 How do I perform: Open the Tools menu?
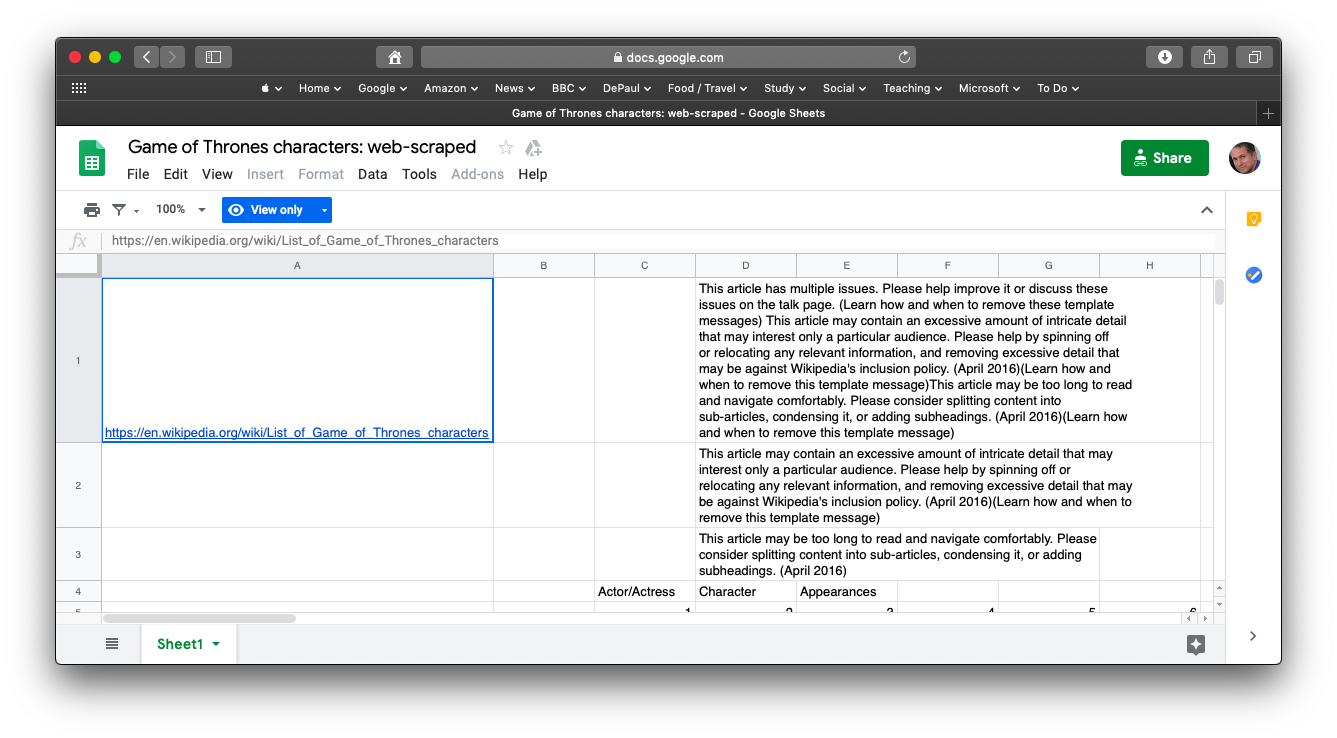pyautogui.click(x=419, y=174)
